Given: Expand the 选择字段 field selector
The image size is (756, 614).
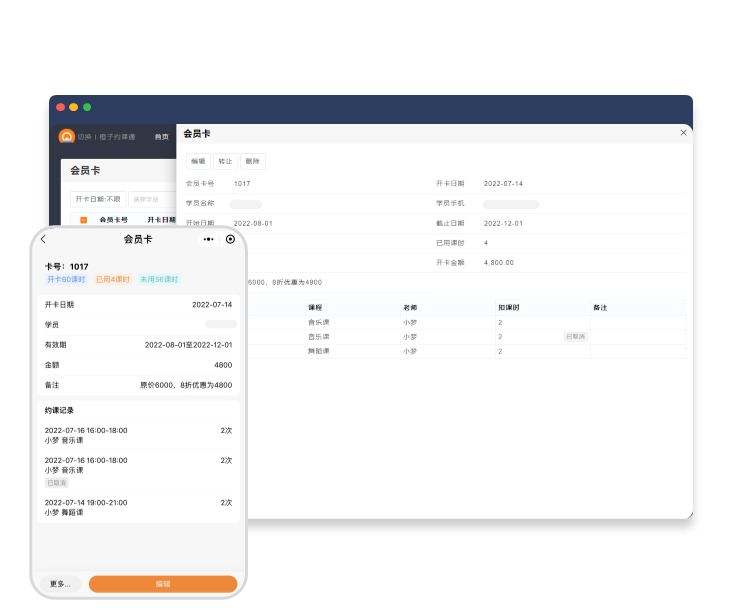Looking at the screenshot, I should (x=150, y=199).
